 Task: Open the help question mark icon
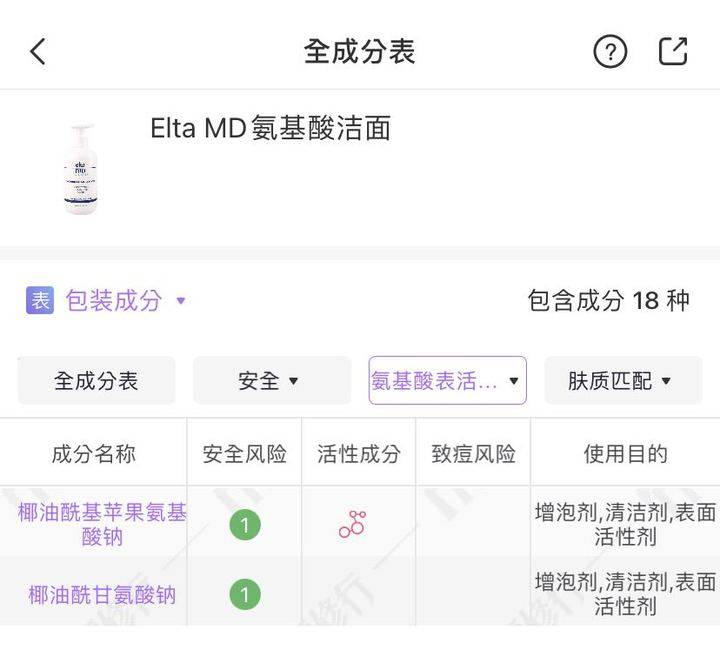point(610,52)
